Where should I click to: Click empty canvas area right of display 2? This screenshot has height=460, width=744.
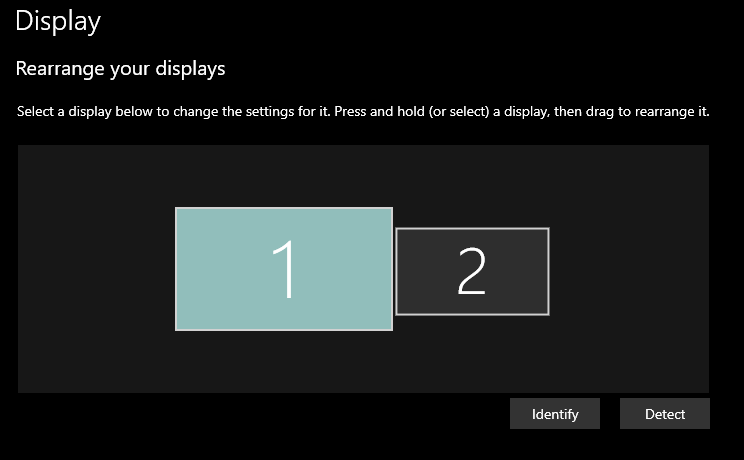630,270
